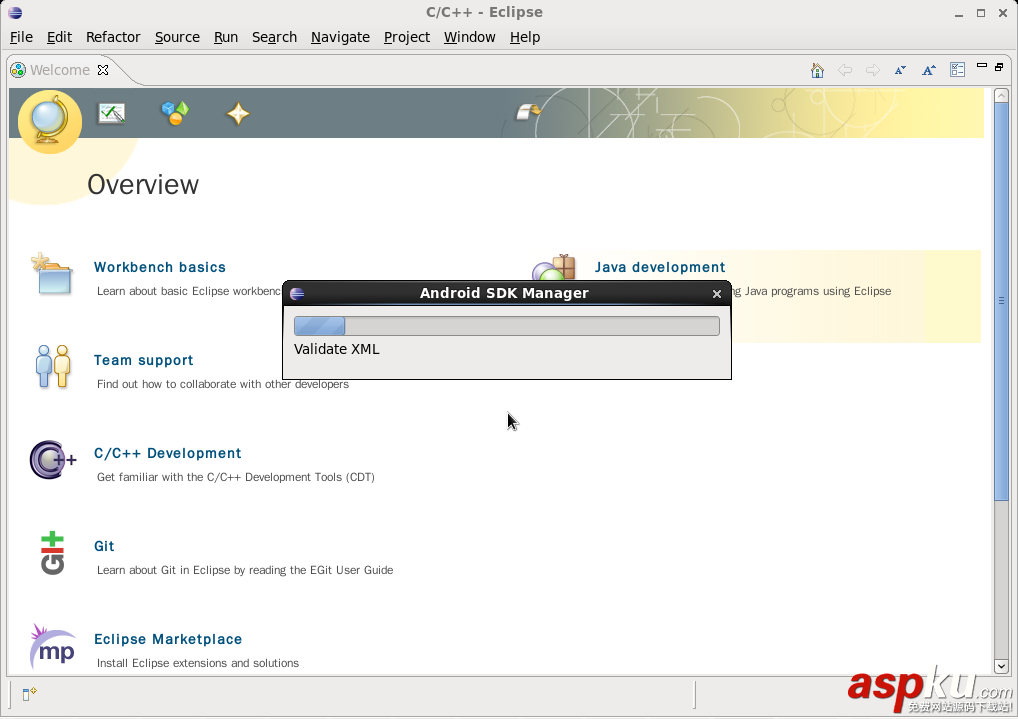Click the Home icon on the Welcome toolbar
The height and width of the screenshot is (719, 1018).
(816, 69)
